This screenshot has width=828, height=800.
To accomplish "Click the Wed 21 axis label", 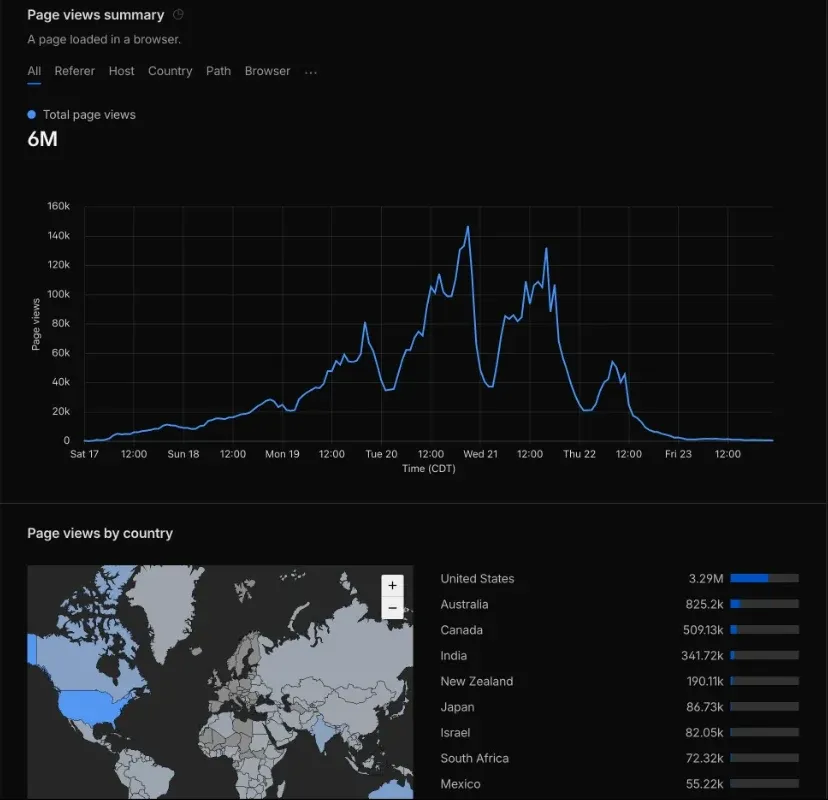I will click(x=481, y=454).
